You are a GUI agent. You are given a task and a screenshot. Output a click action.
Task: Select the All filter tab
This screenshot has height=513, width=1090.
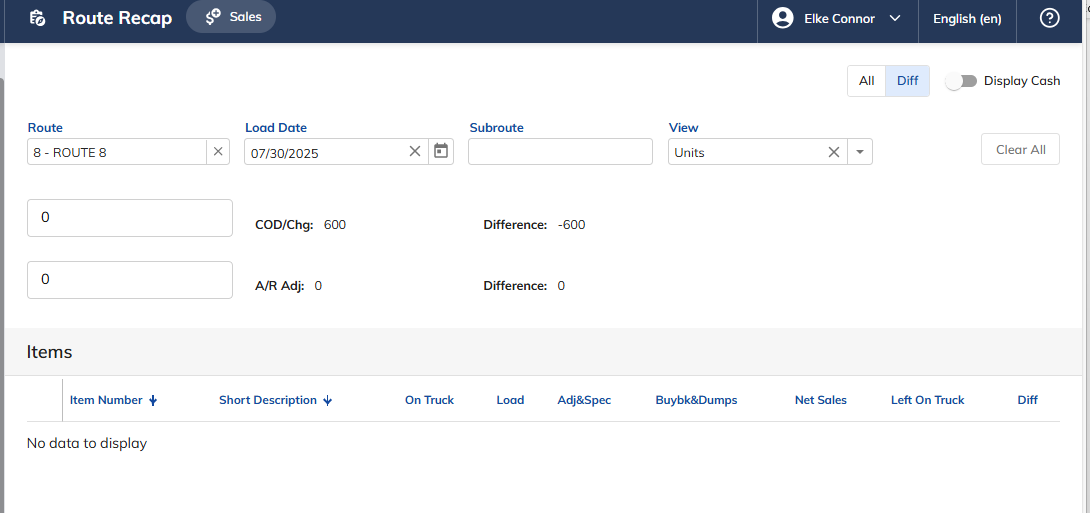click(x=866, y=81)
